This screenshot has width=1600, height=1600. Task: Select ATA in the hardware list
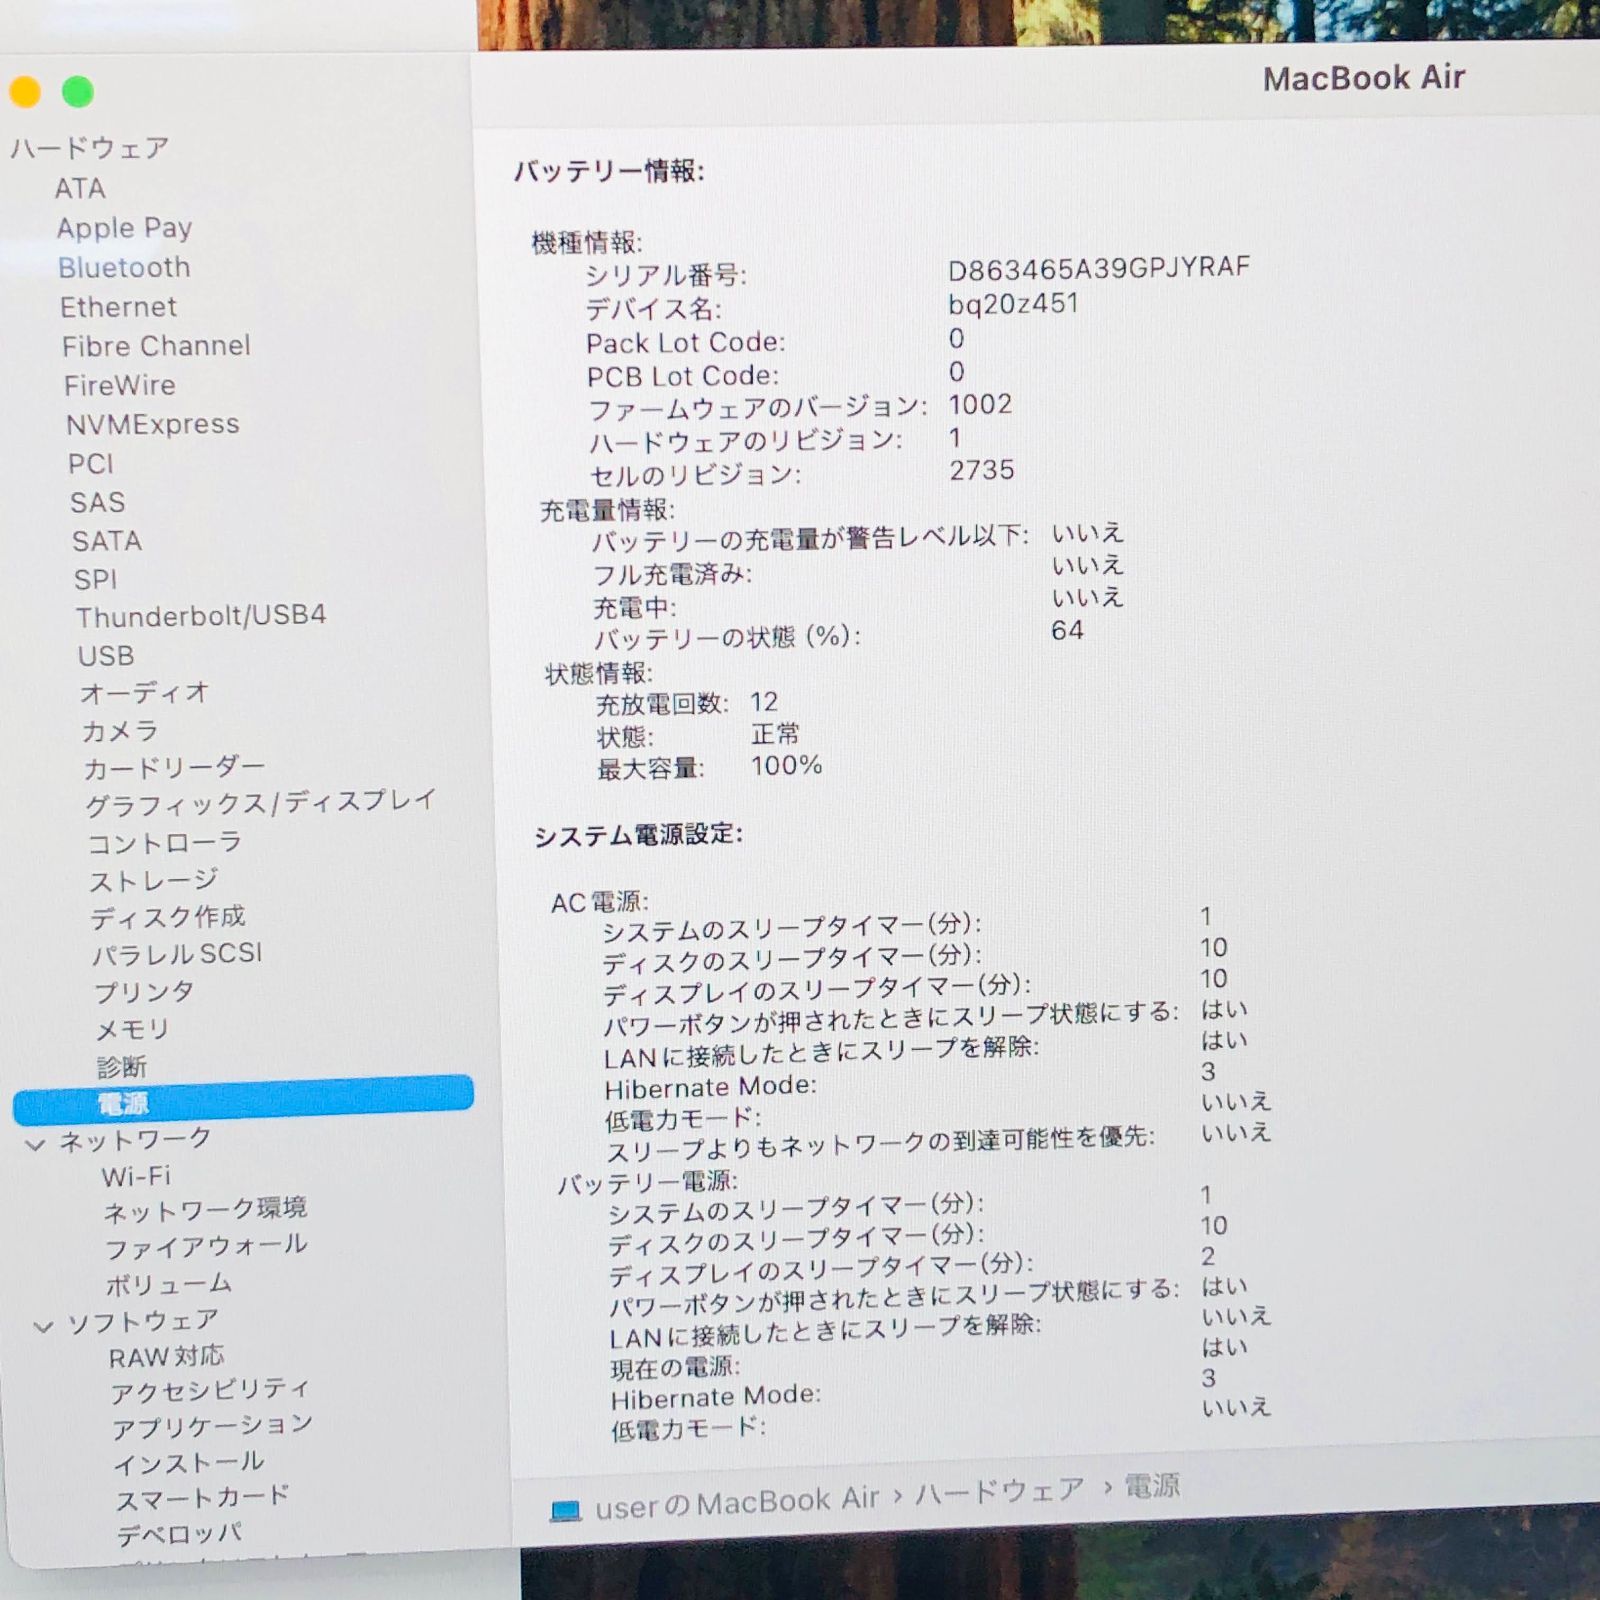(80, 188)
